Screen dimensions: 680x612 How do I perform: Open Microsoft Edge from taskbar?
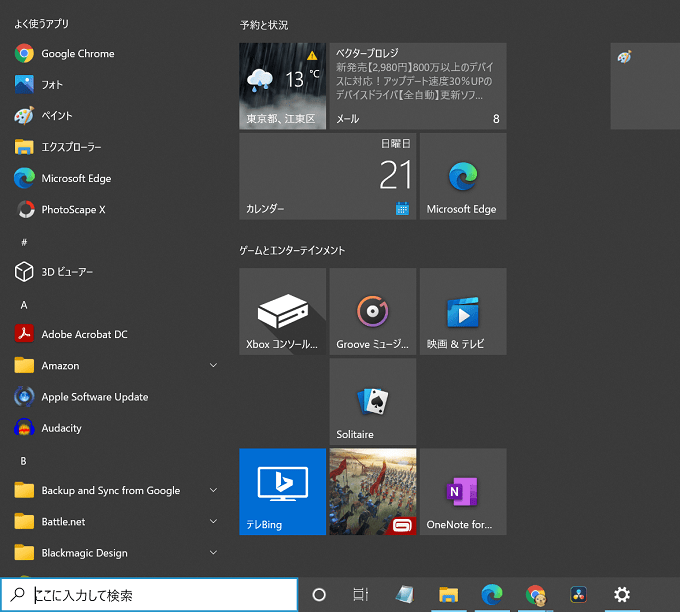click(492, 595)
